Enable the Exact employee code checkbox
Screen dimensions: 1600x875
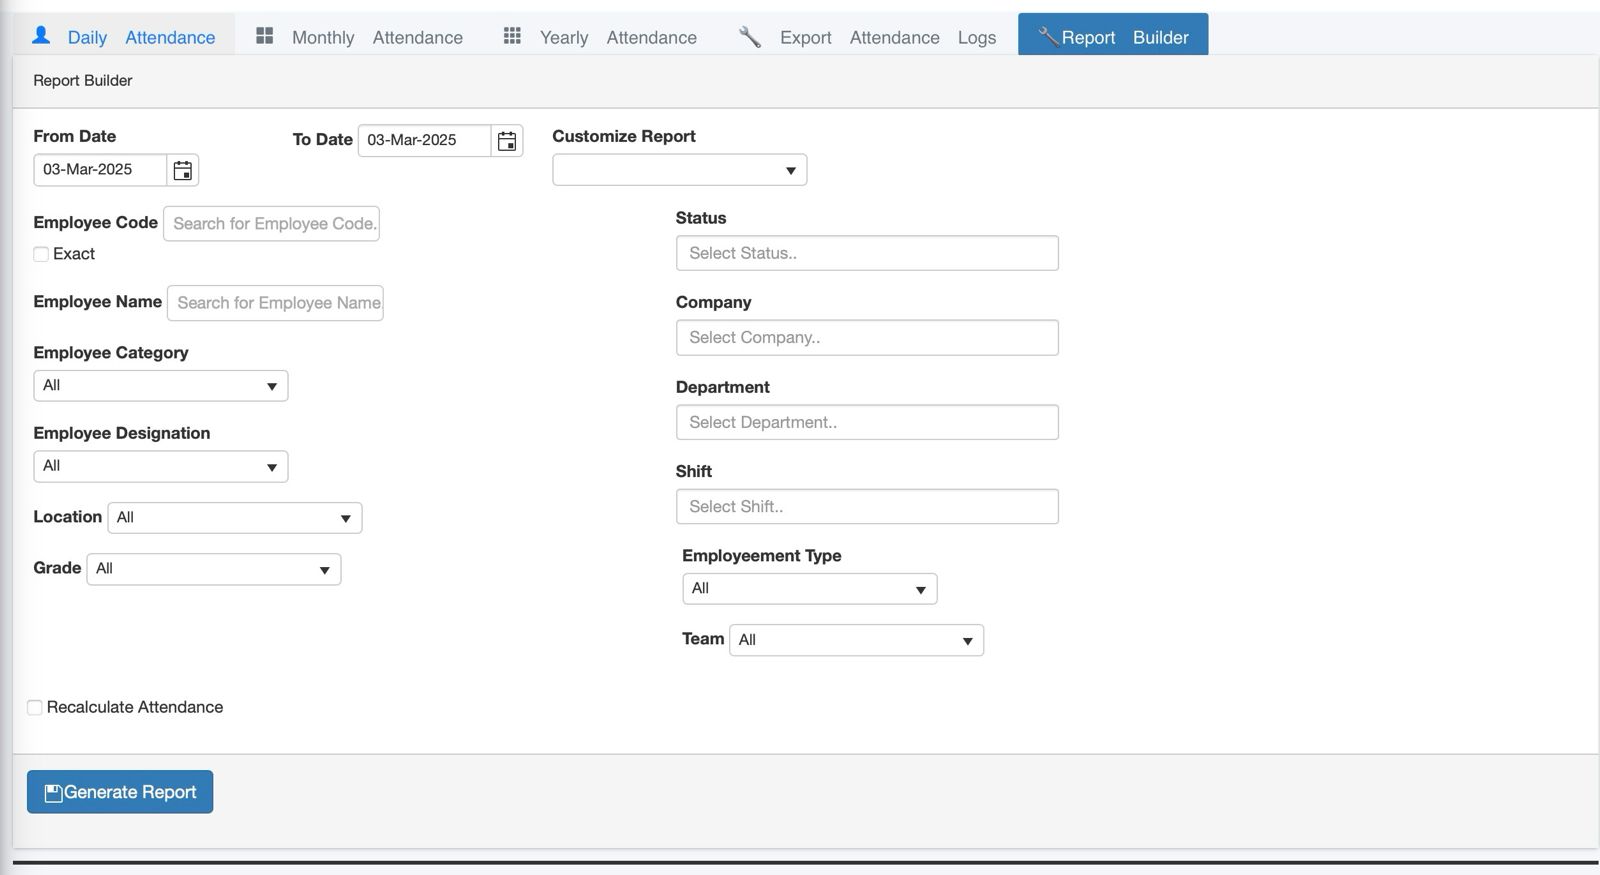click(41, 254)
